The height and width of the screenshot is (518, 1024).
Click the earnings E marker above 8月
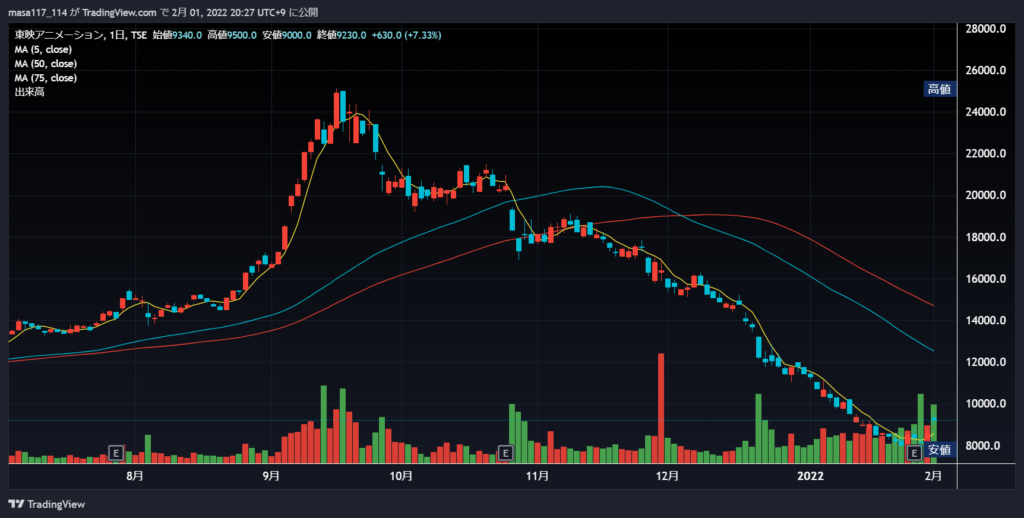(116, 452)
